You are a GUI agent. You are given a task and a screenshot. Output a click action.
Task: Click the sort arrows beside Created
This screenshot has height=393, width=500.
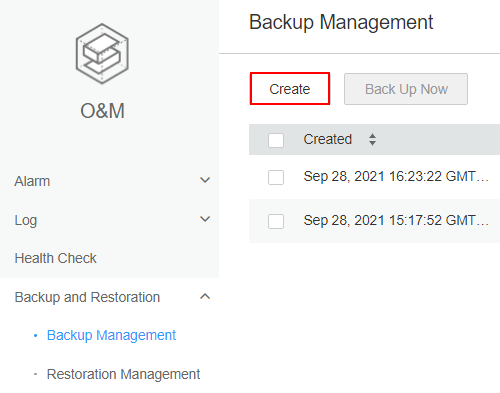pos(372,139)
